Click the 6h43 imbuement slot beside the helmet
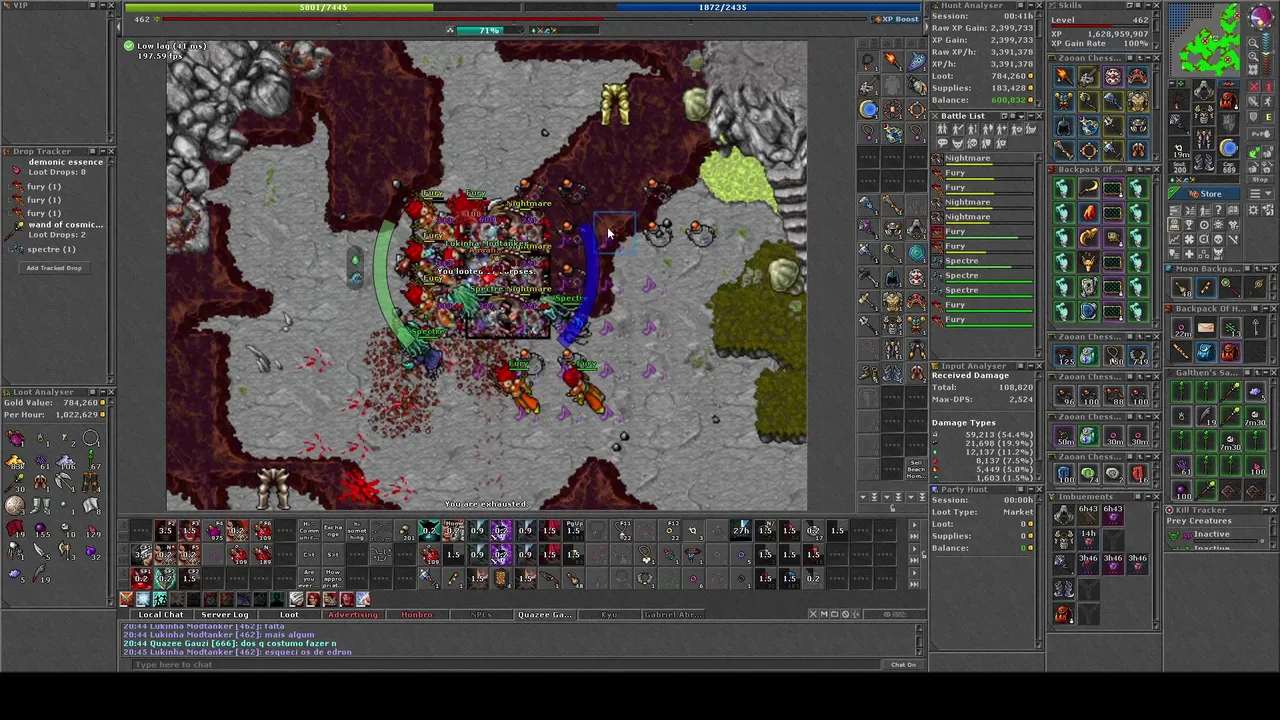This screenshot has width=1280, height=720. 1088,514
